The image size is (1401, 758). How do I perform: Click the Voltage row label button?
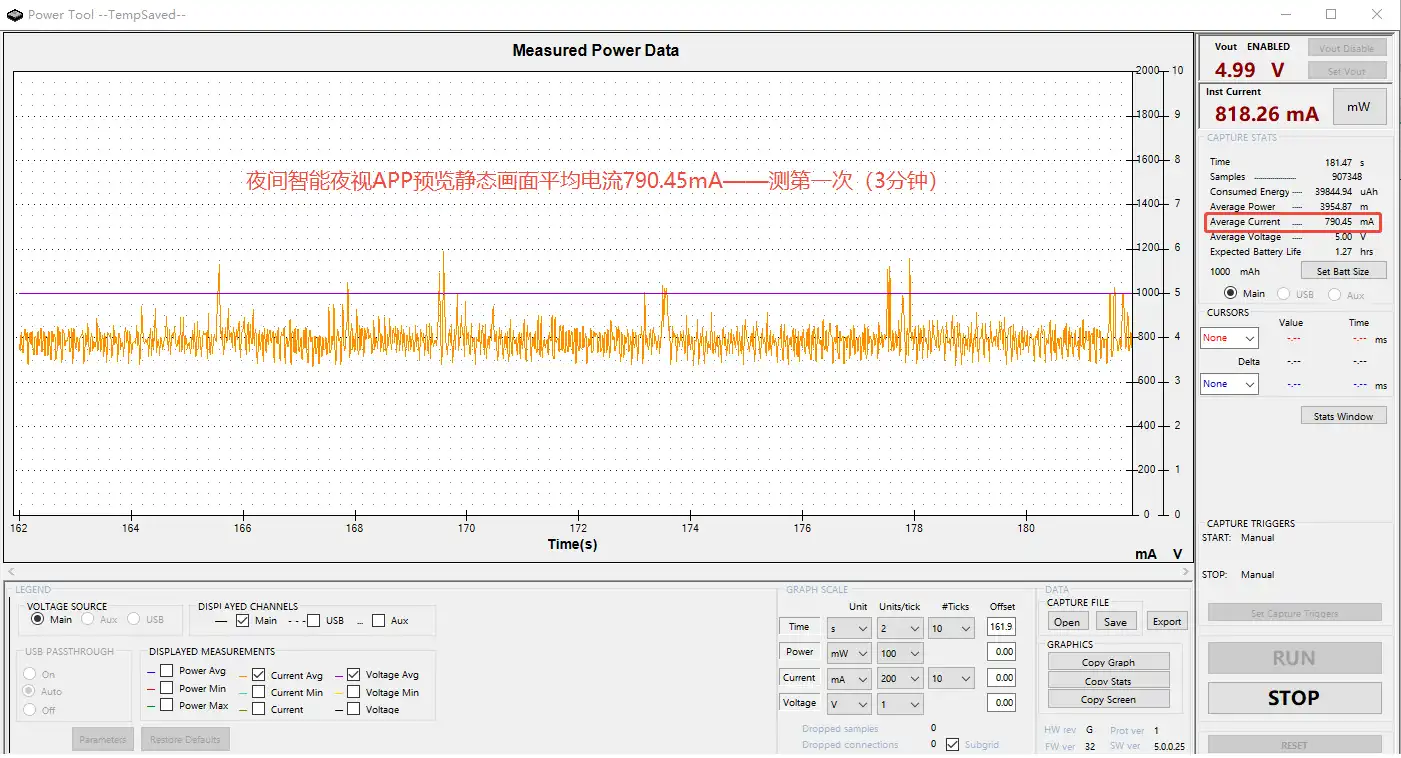click(799, 703)
